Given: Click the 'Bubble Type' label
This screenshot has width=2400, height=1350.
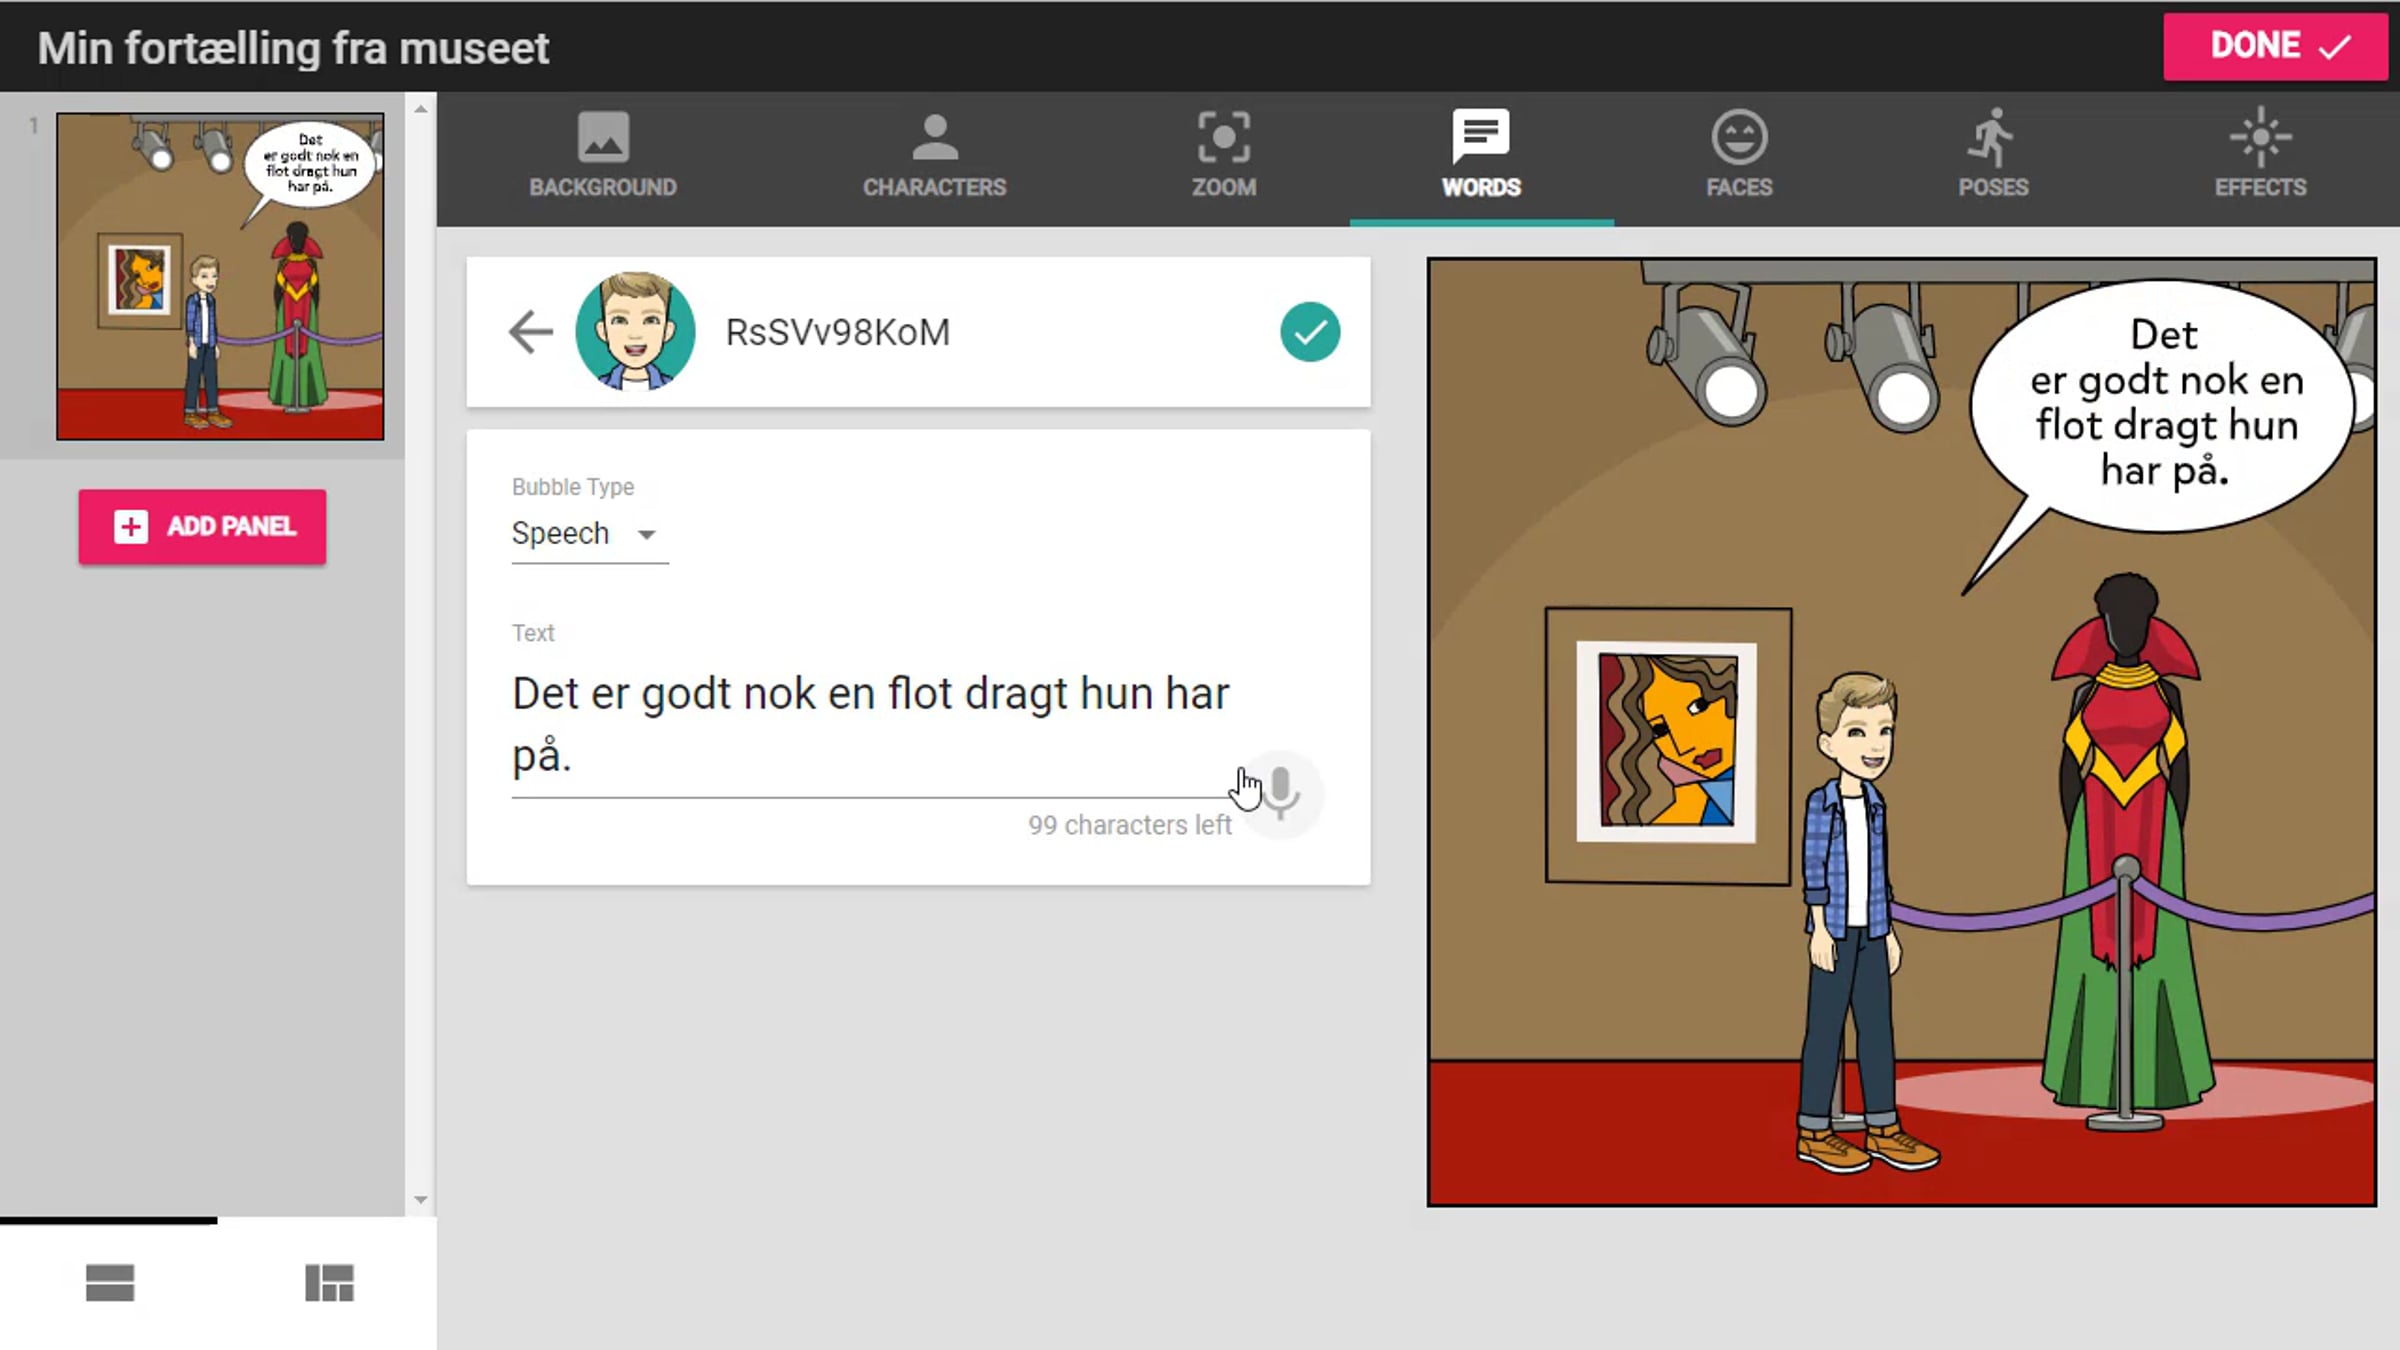Looking at the screenshot, I should pos(573,487).
